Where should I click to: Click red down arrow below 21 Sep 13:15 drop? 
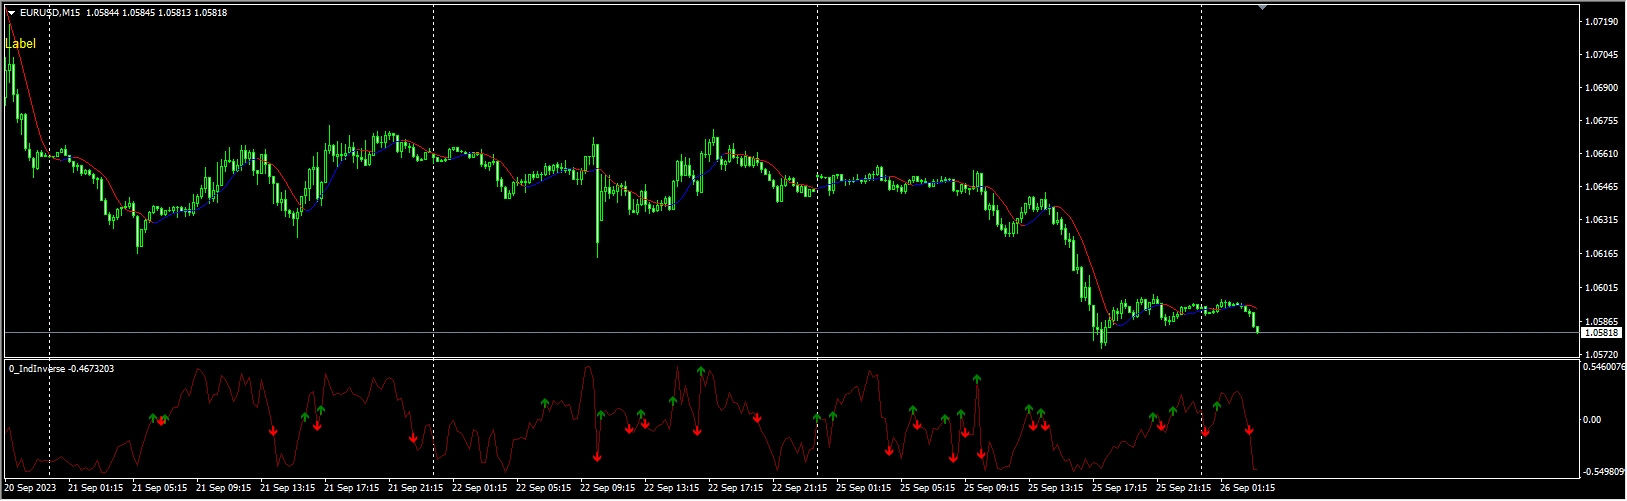[x=273, y=431]
